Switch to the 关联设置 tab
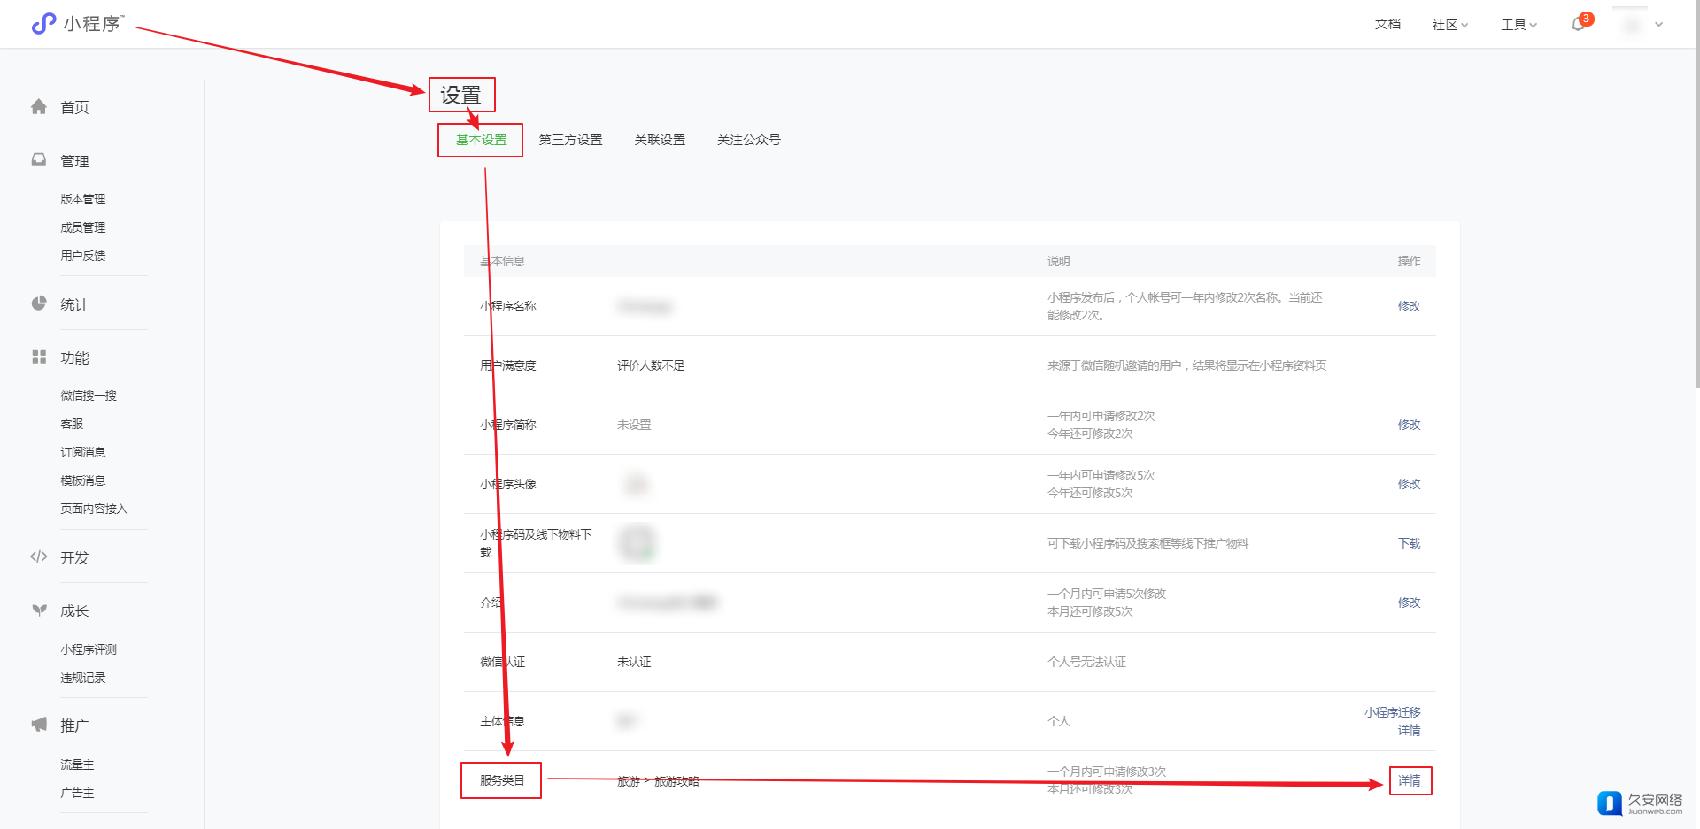Viewport: 1700px width, 829px height. coord(660,140)
